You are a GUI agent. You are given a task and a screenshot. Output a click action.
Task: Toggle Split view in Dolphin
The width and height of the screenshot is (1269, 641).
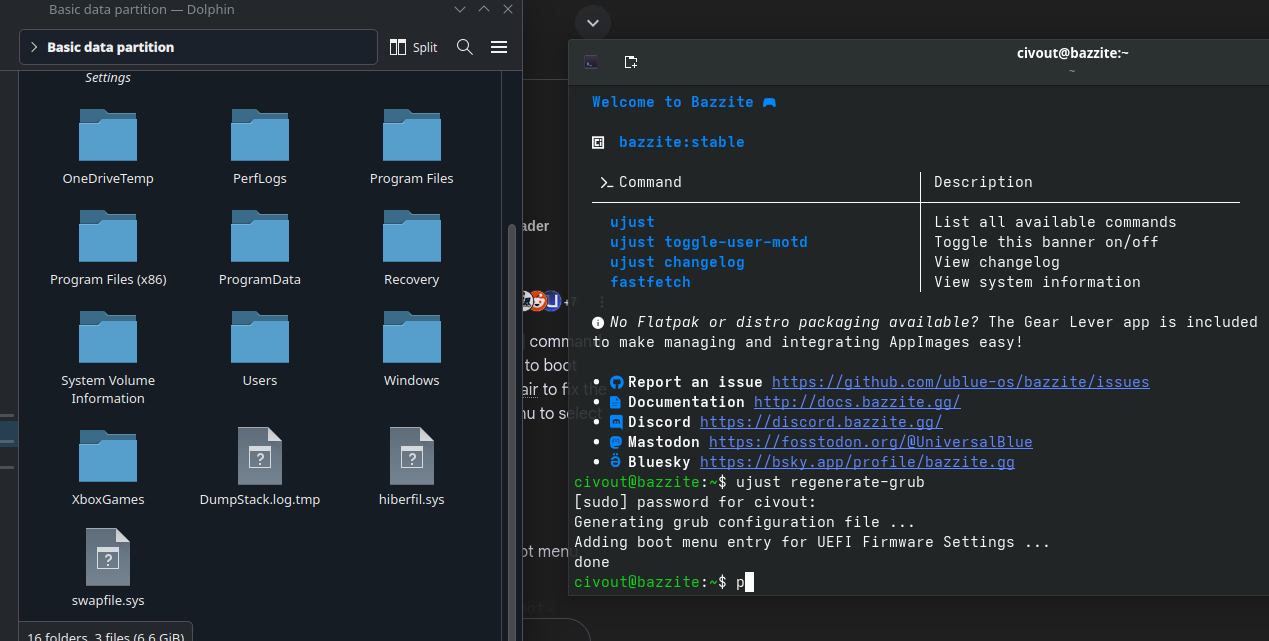coord(413,47)
